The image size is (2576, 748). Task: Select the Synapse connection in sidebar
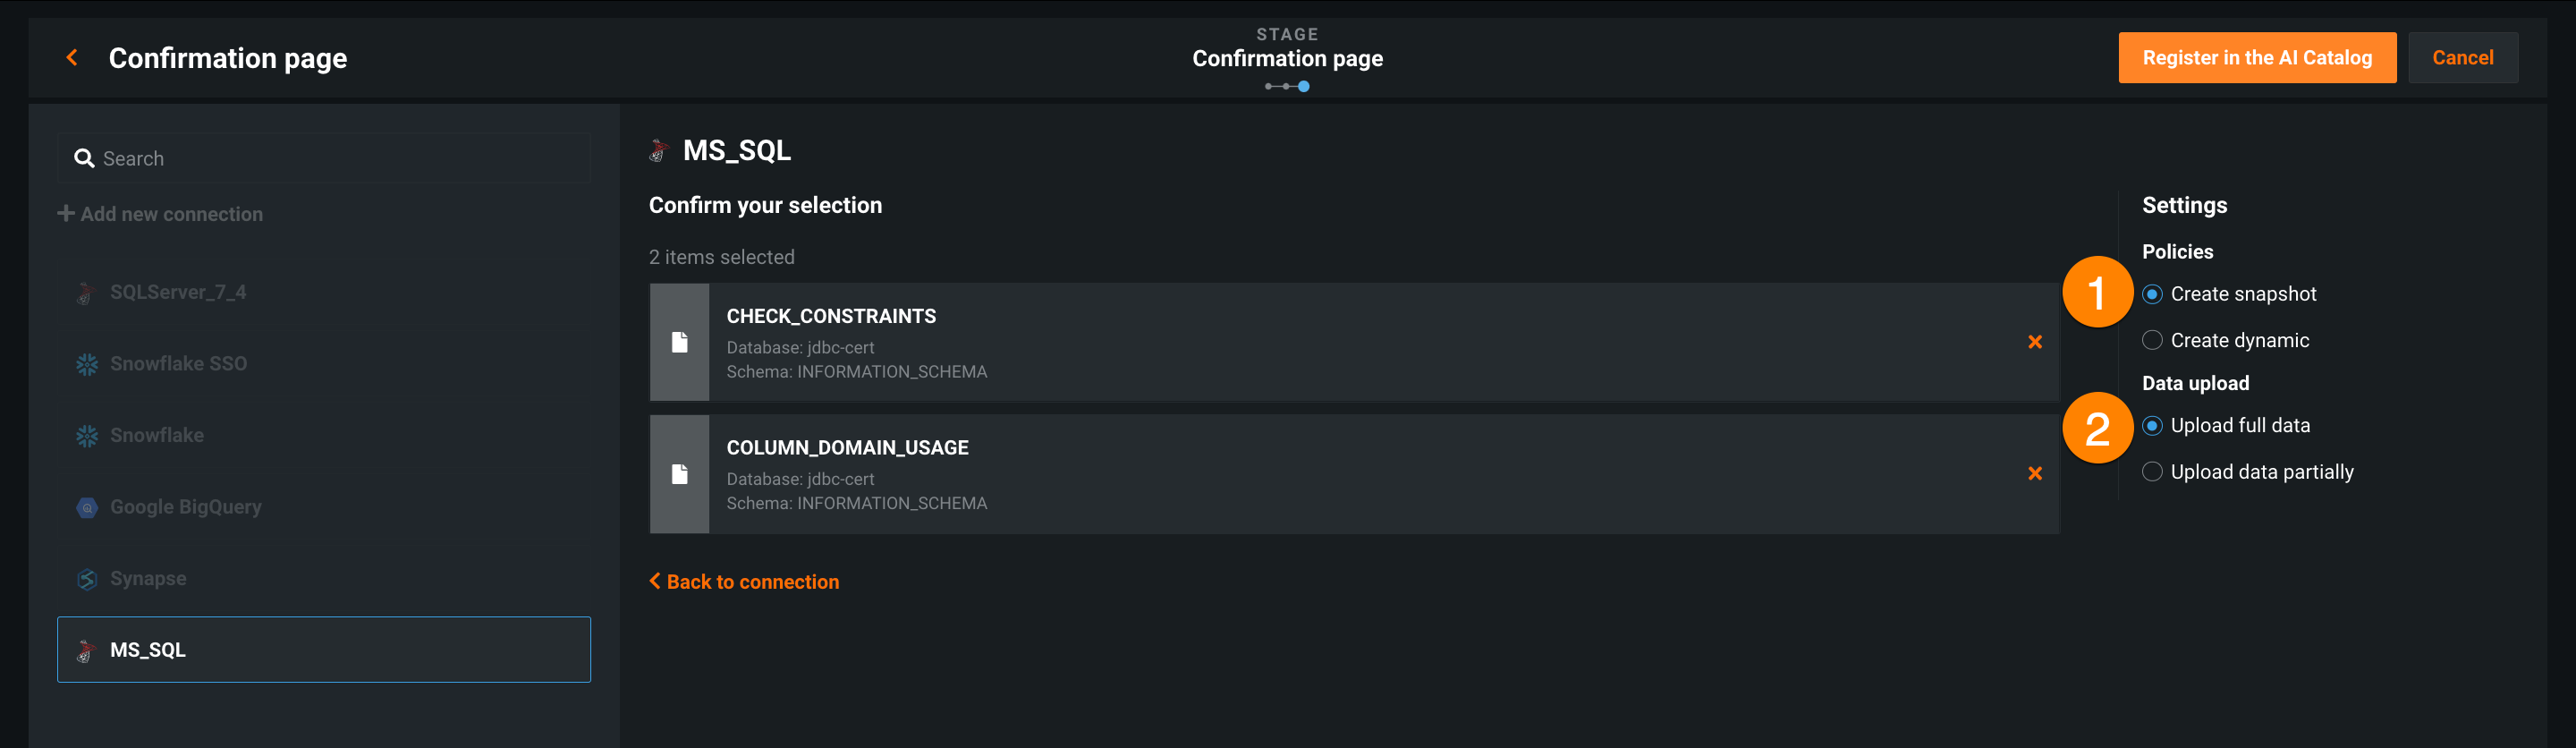pyautogui.click(x=148, y=579)
